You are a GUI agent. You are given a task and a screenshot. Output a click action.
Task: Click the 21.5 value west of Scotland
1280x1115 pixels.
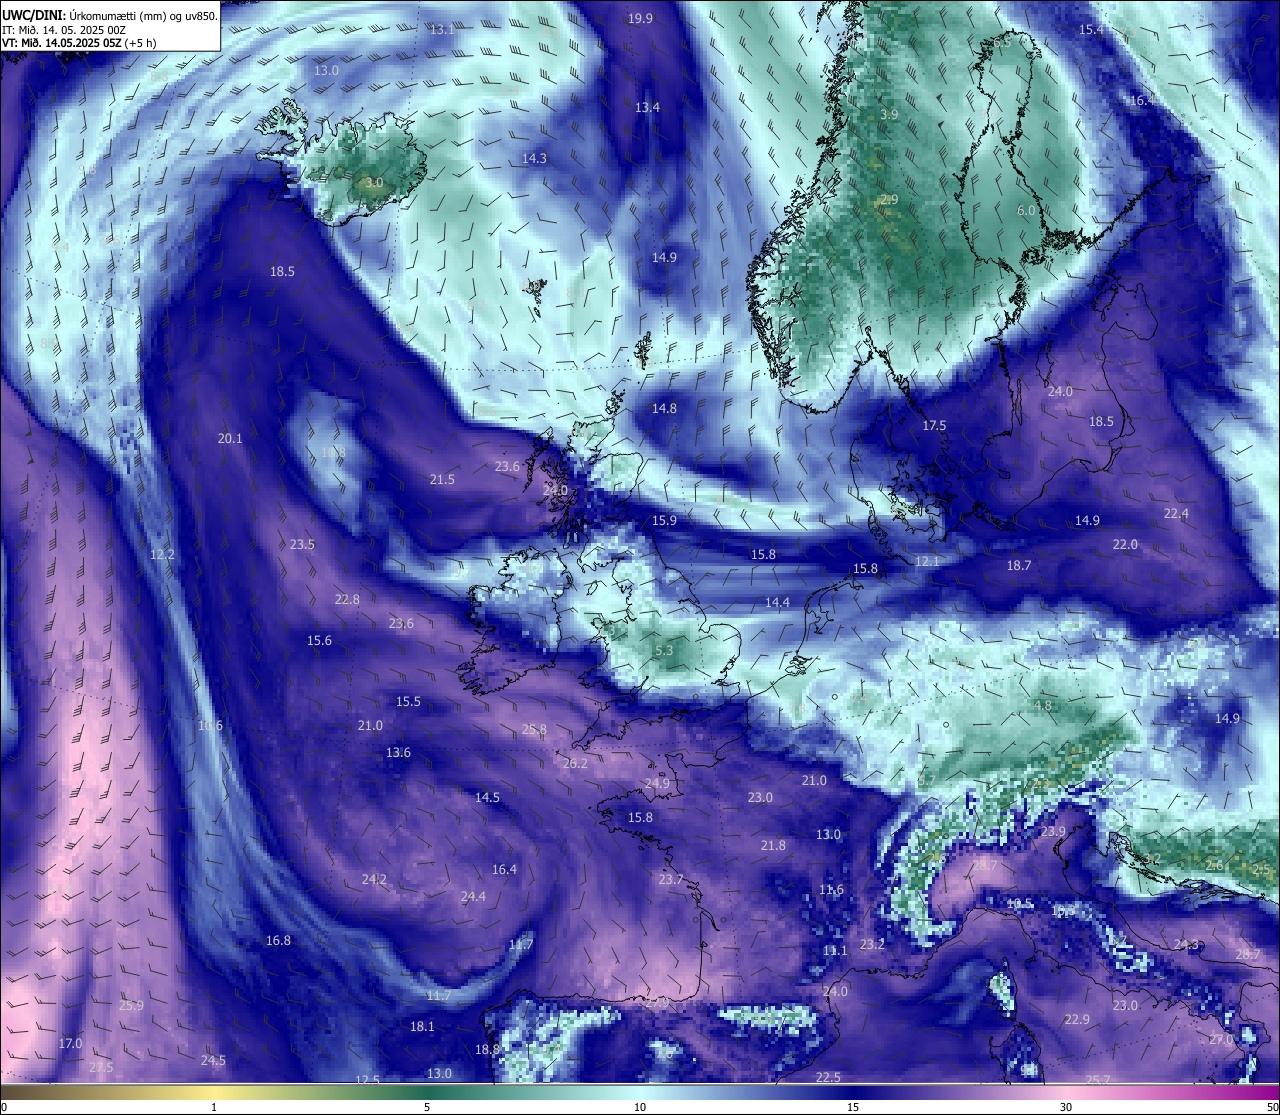coord(442,480)
